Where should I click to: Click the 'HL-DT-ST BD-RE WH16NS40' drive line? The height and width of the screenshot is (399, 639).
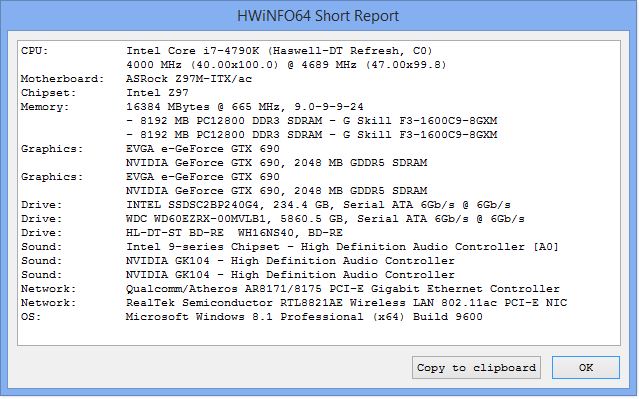click(x=234, y=233)
